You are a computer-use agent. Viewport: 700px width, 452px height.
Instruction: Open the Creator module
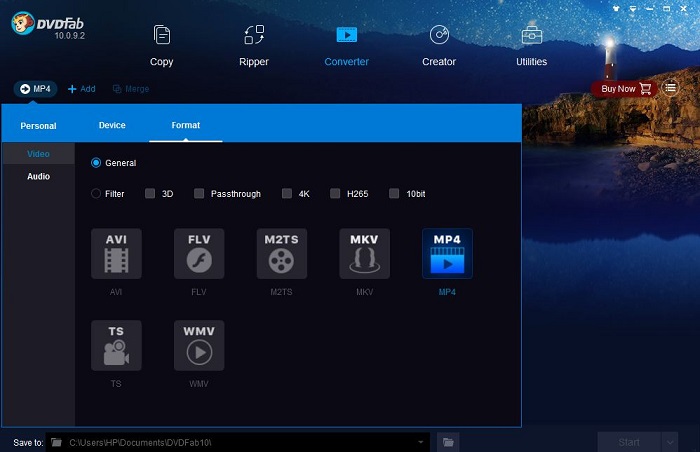(439, 45)
